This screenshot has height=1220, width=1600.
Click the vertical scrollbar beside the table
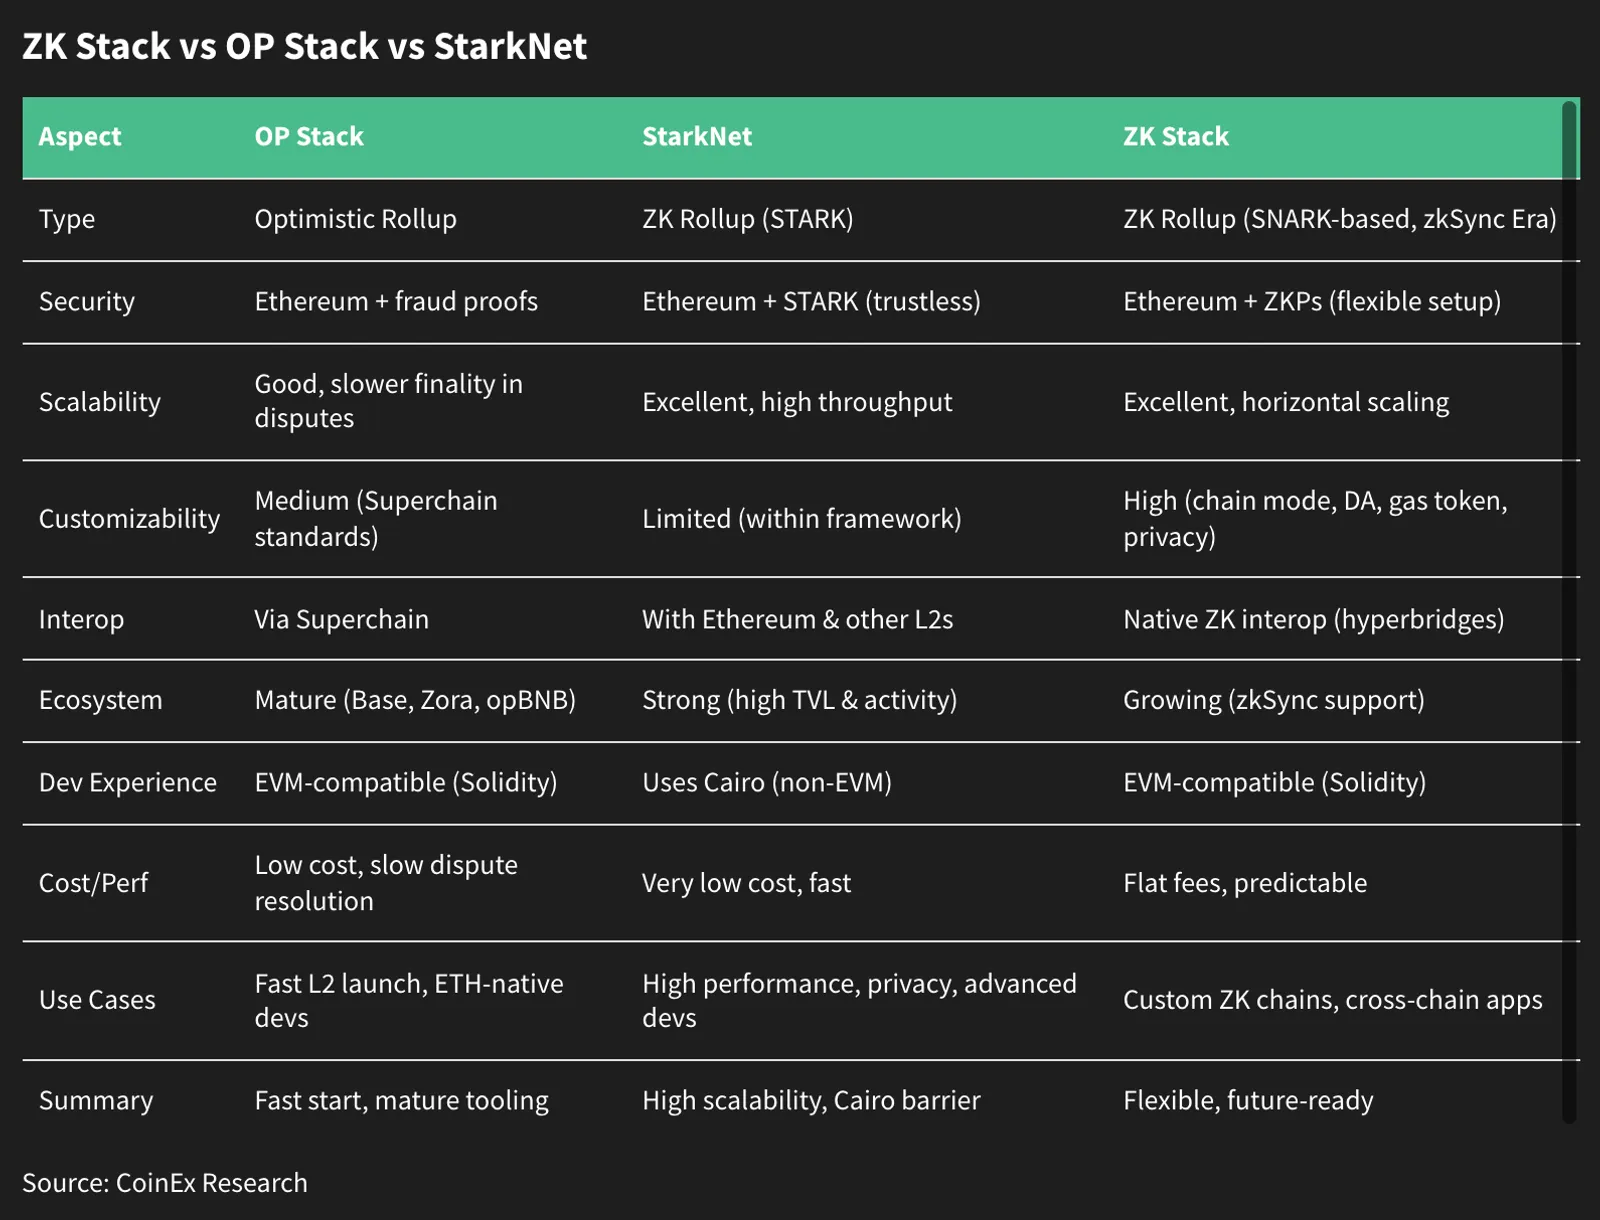pyautogui.click(x=1569, y=612)
